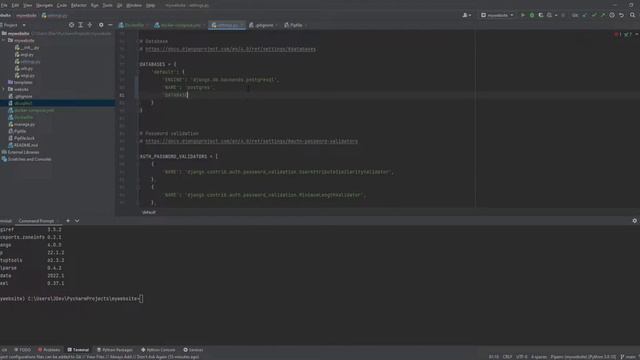Open the Window menu
The image size is (640, 360).
click(x=133, y=5)
